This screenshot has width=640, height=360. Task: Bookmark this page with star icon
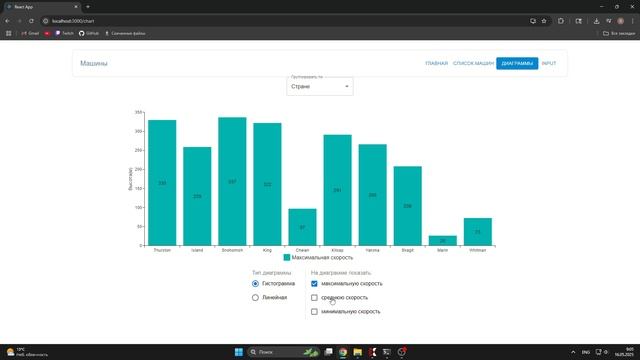tap(544, 21)
